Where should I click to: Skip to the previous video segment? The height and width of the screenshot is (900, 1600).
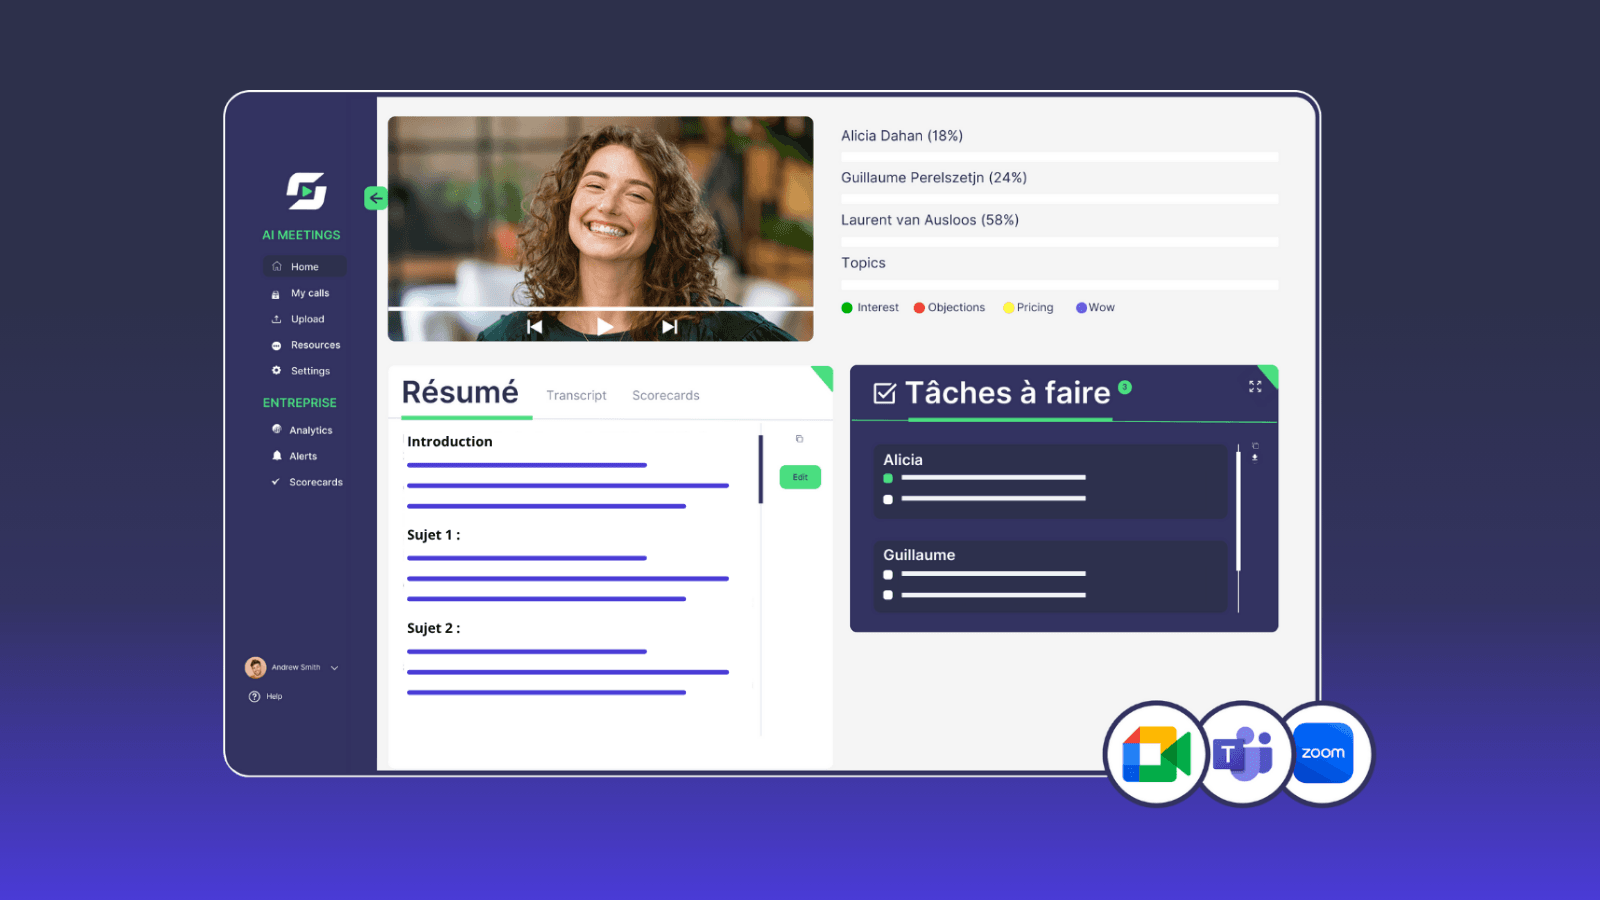click(x=535, y=326)
